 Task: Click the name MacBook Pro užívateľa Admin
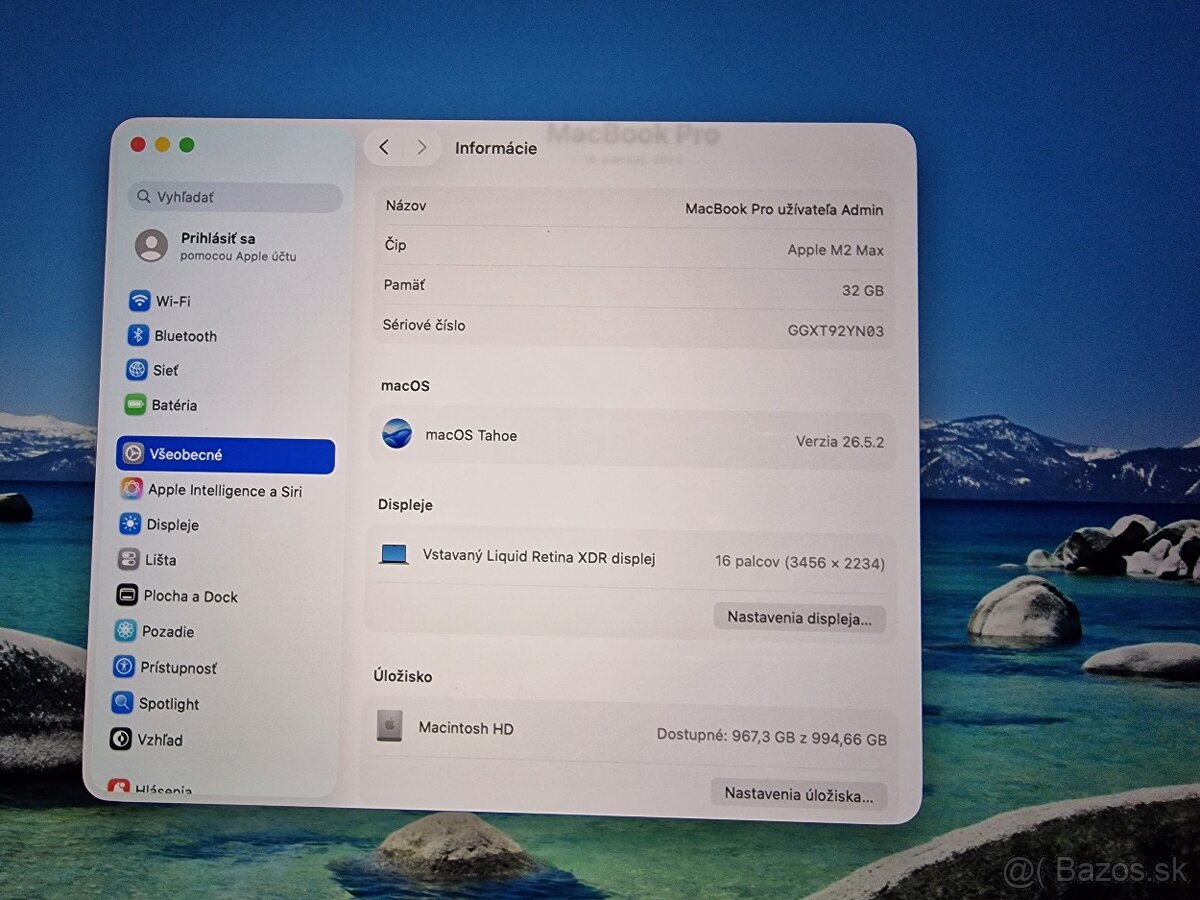coord(784,209)
